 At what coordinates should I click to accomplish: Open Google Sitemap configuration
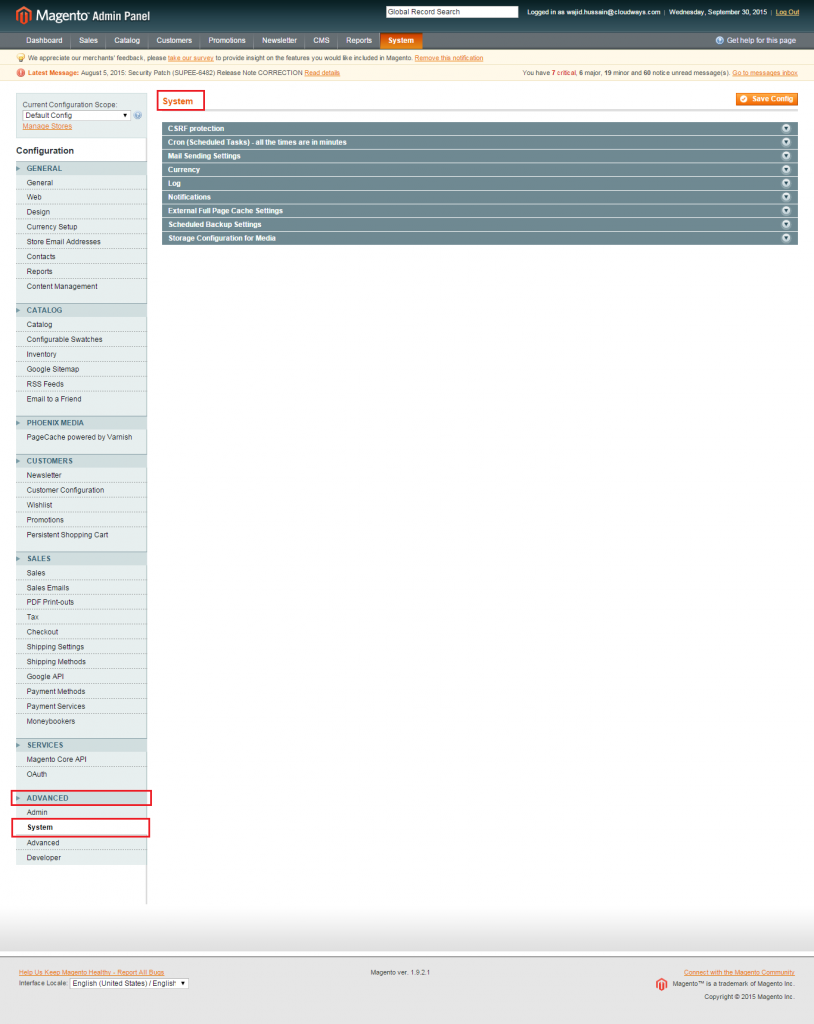(x=81, y=370)
